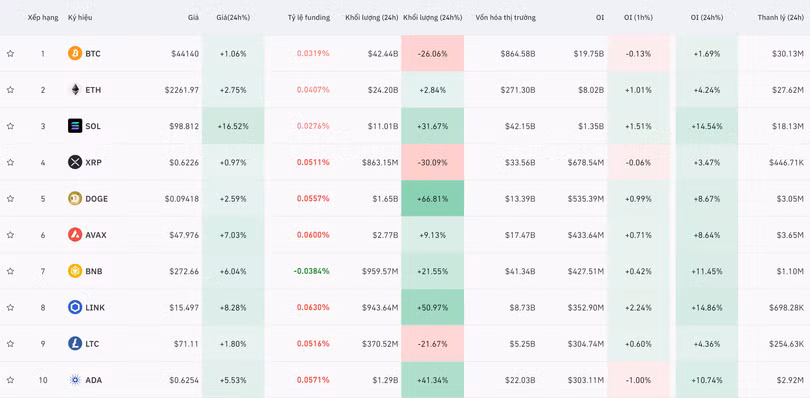Sort by Khối lượng (24h) header

pos(372,18)
